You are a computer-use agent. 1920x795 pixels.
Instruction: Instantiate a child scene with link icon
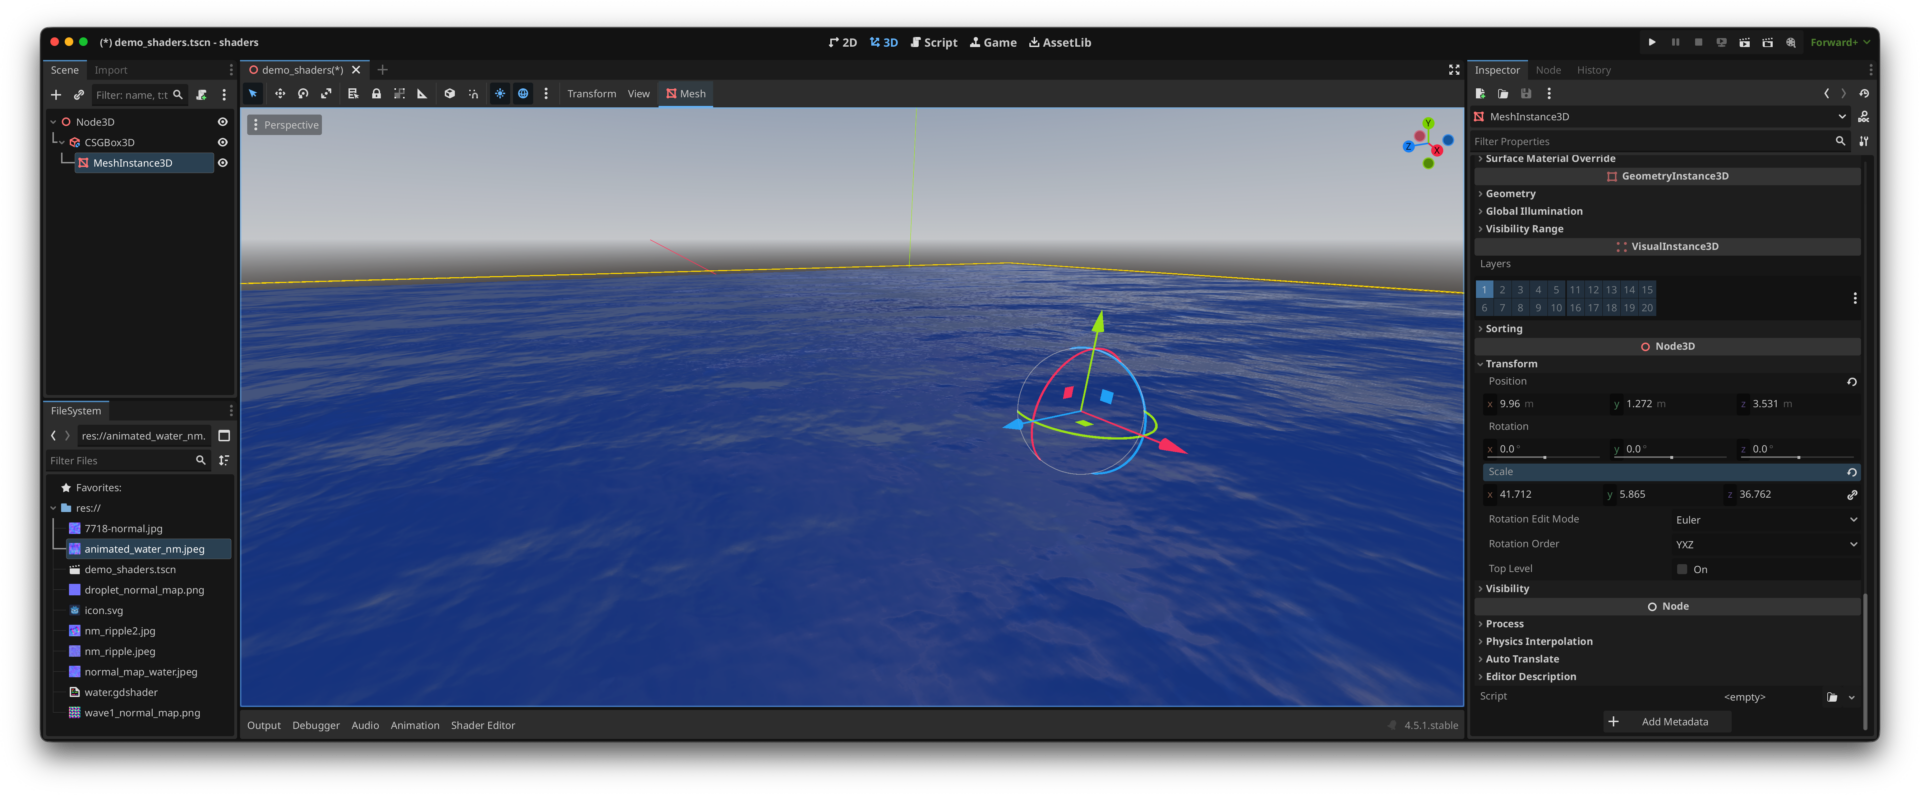click(79, 95)
